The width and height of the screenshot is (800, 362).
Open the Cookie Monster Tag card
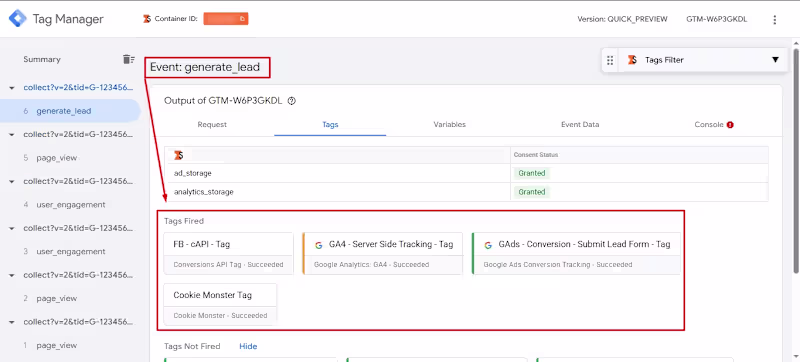tap(220, 304)
